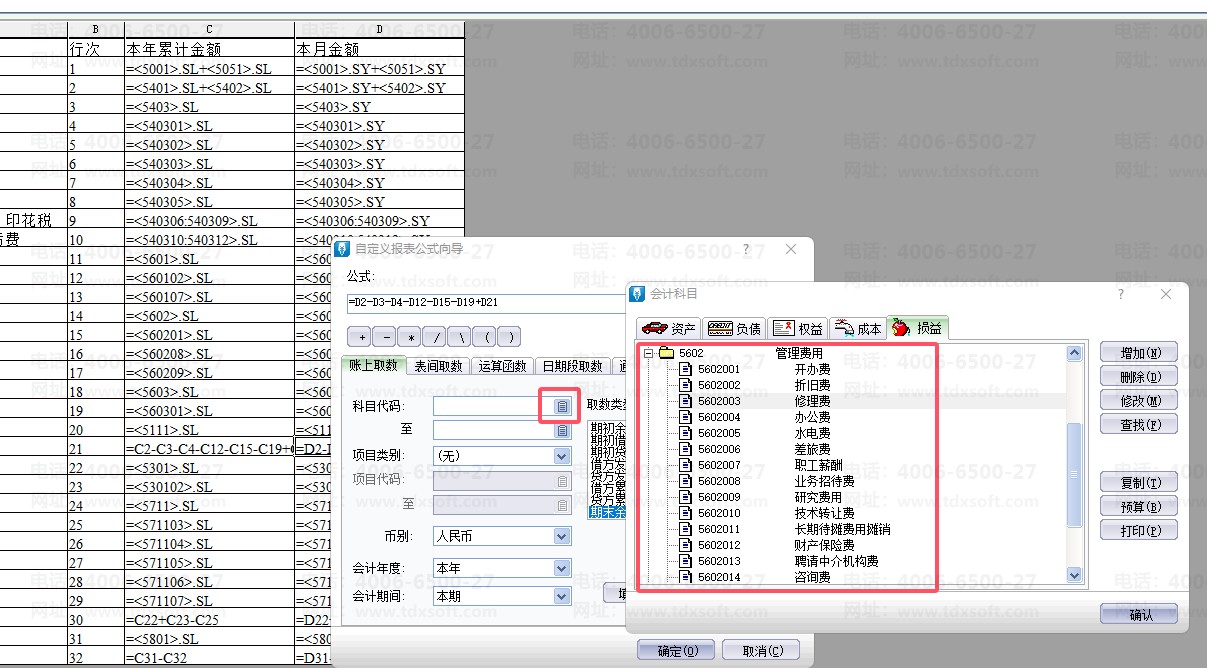Open the 会计年度 dropdown
Screen dimensions: 1207x668
(x=561, y=568)
